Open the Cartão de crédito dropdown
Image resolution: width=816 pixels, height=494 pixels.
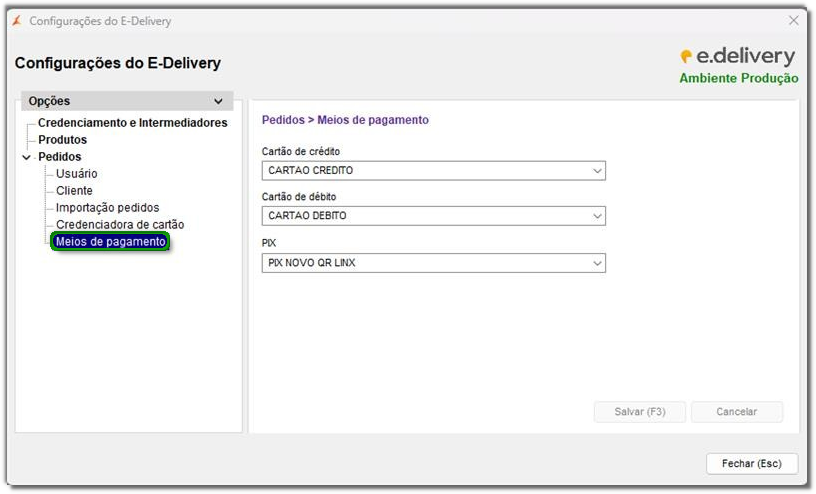tap(434, 171)
